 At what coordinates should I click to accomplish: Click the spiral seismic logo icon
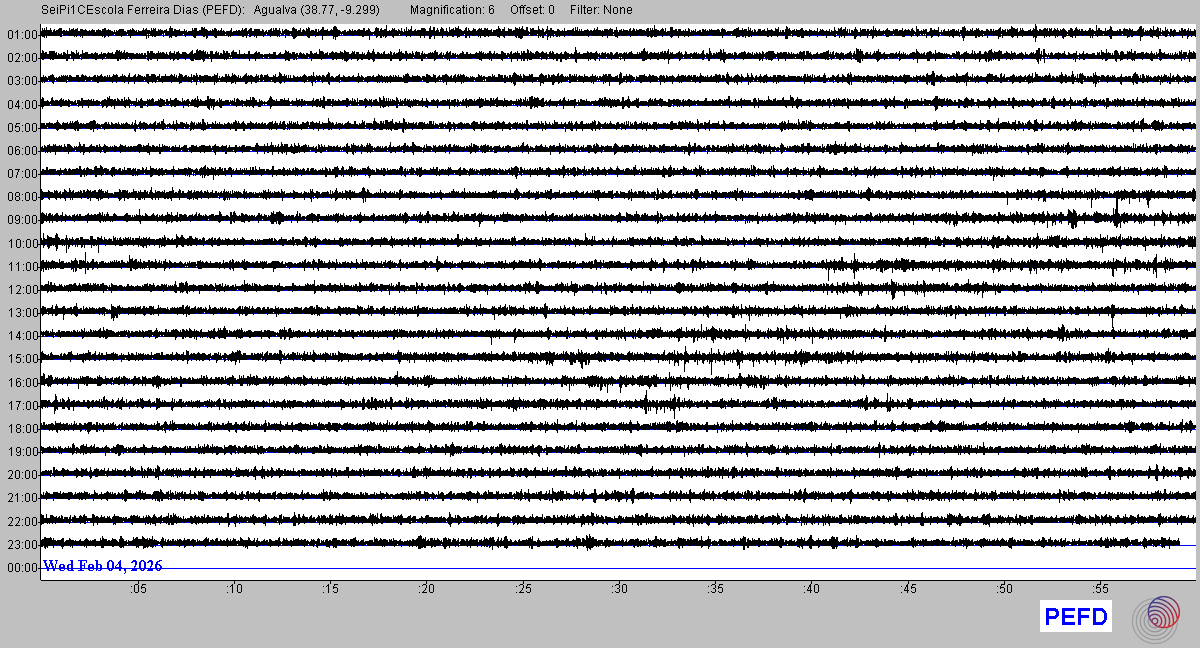coord(1156,617)
